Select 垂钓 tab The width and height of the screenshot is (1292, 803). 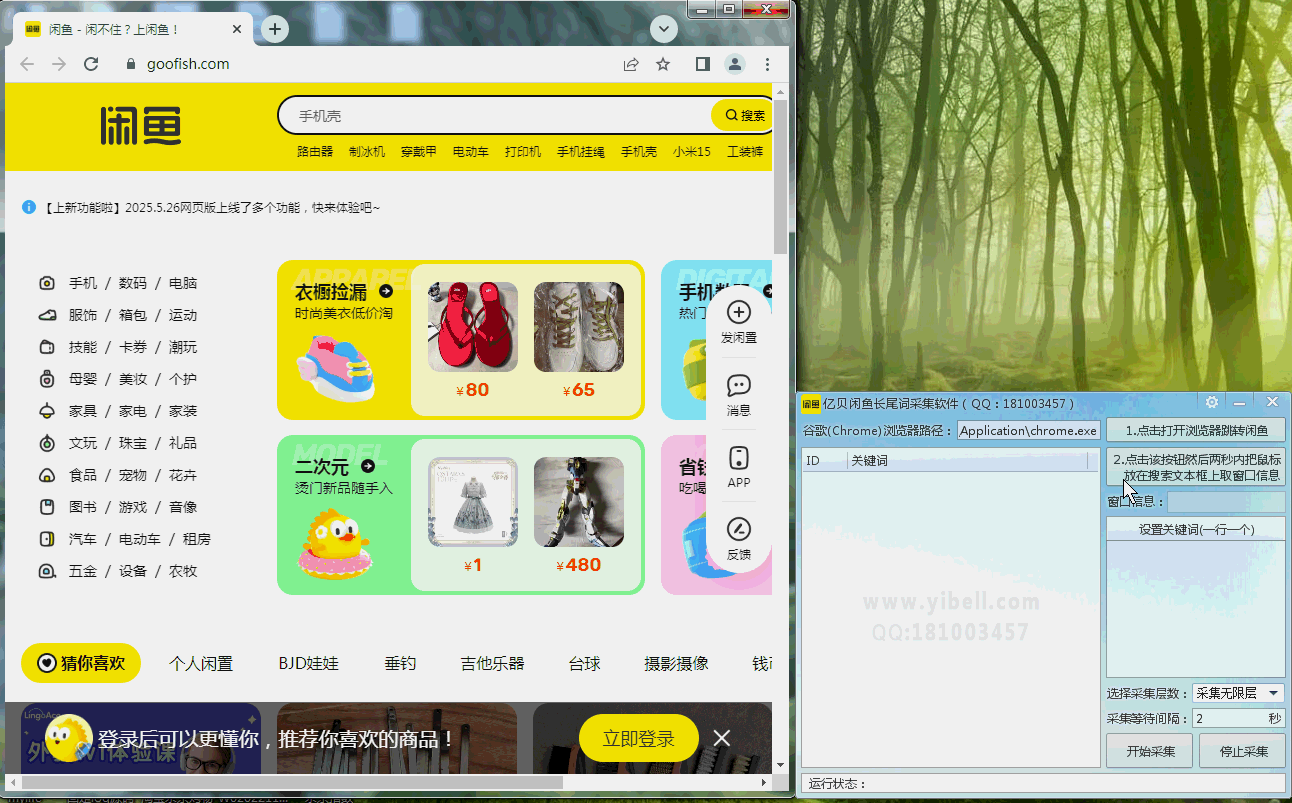[400, 663]
